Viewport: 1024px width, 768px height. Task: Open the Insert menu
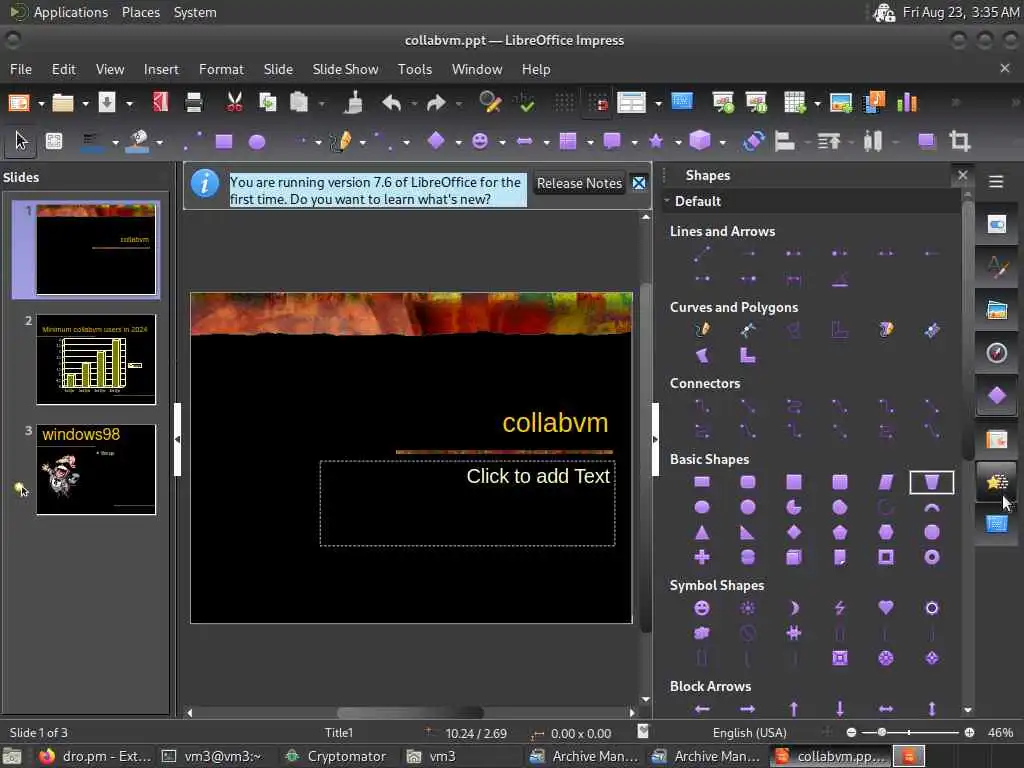(x=161, y=69)
